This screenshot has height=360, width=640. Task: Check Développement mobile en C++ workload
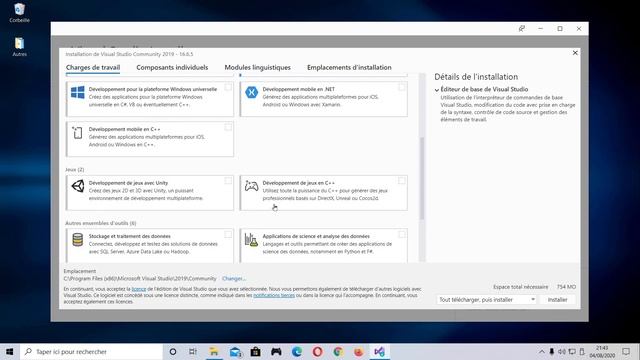pos(228,127)
